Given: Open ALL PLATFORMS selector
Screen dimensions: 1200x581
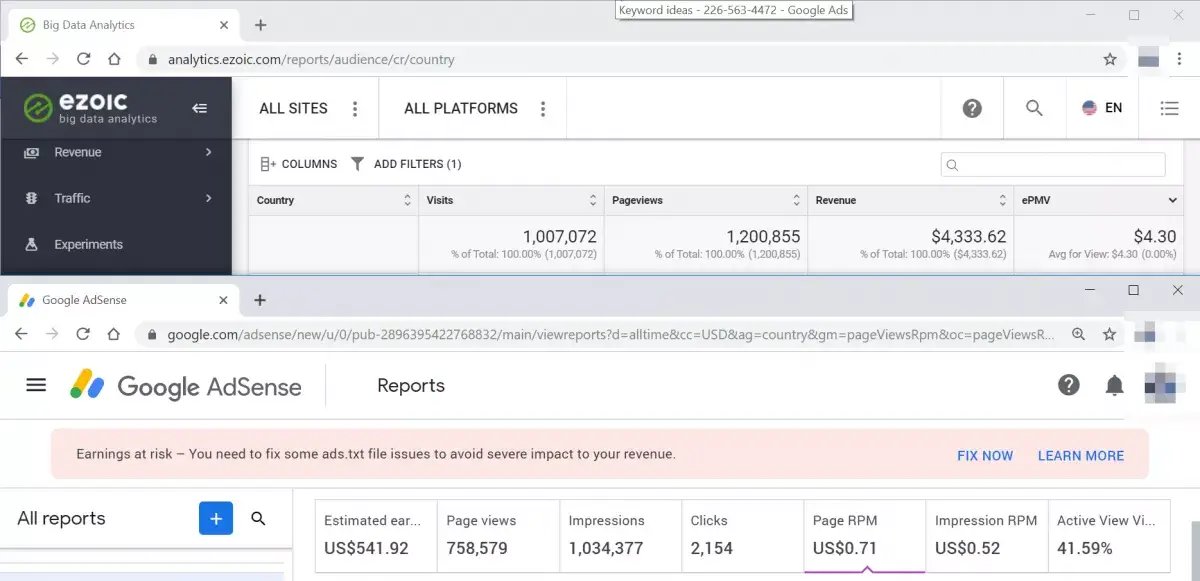Looking at the screenshot, I should (461, 108).
